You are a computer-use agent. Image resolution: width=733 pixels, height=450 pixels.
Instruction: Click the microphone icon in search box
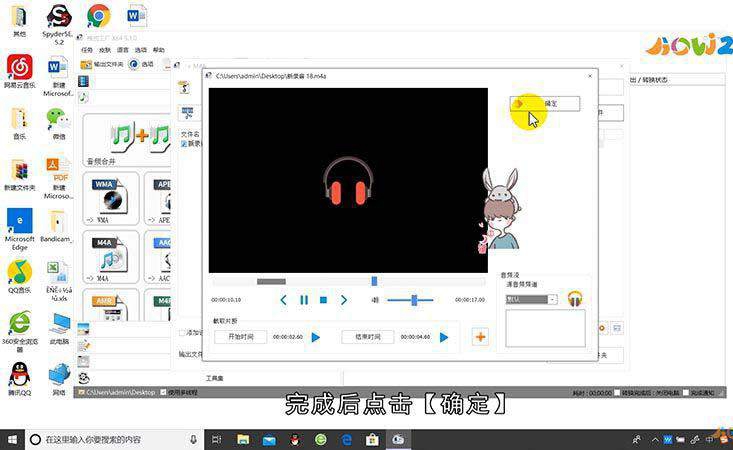(x=193, y=440)
